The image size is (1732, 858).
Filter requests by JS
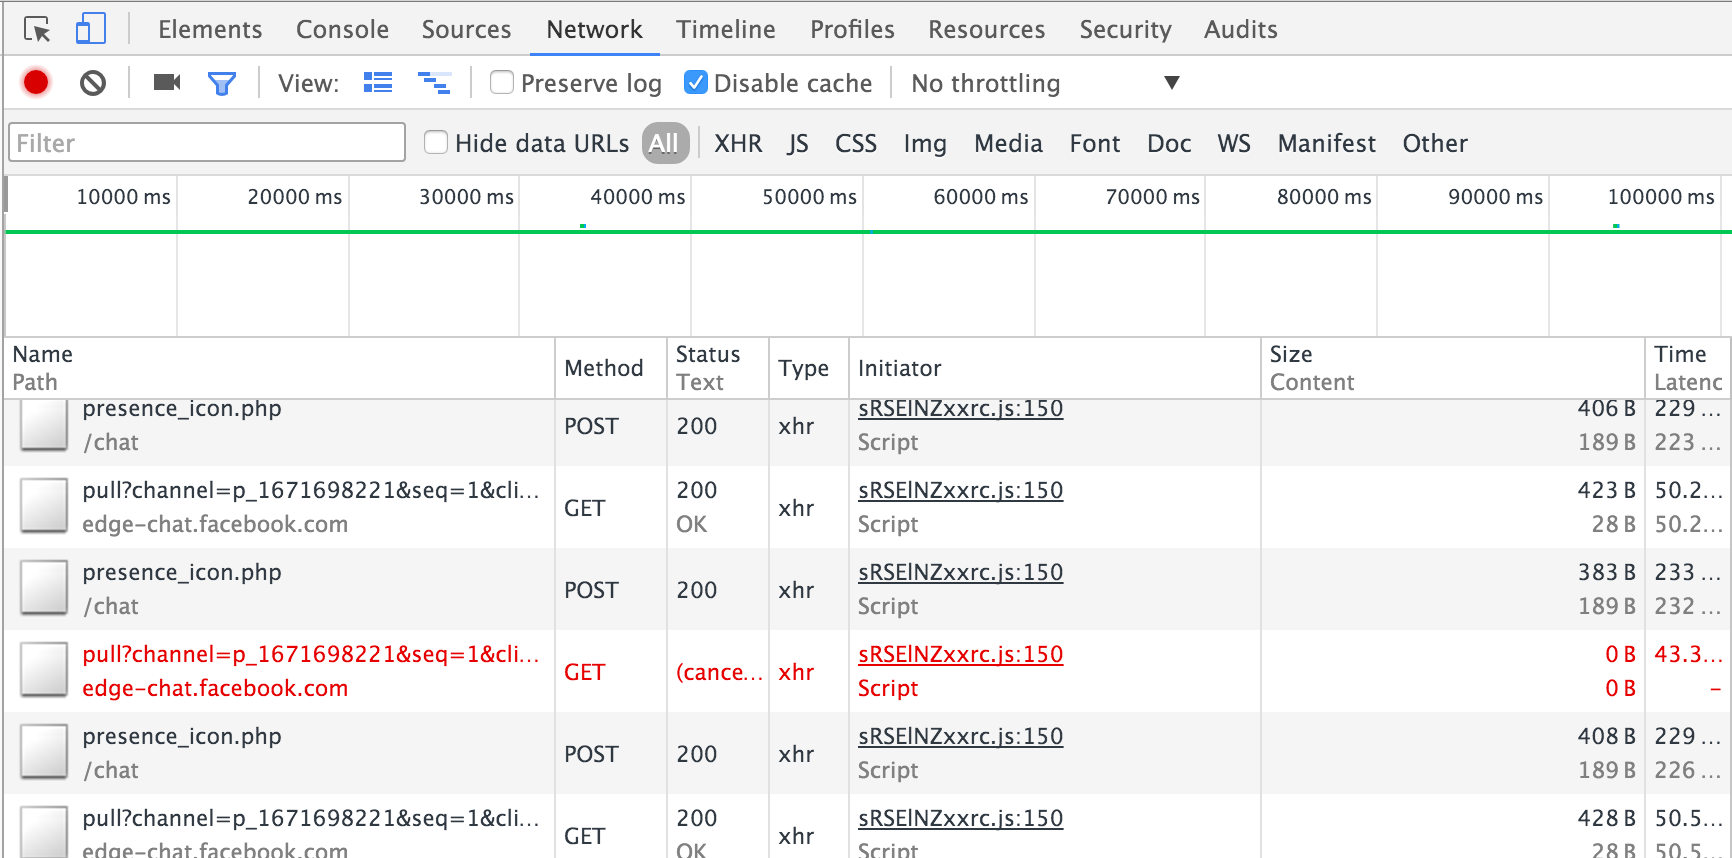pyautogui.click(x=797, y=143)
